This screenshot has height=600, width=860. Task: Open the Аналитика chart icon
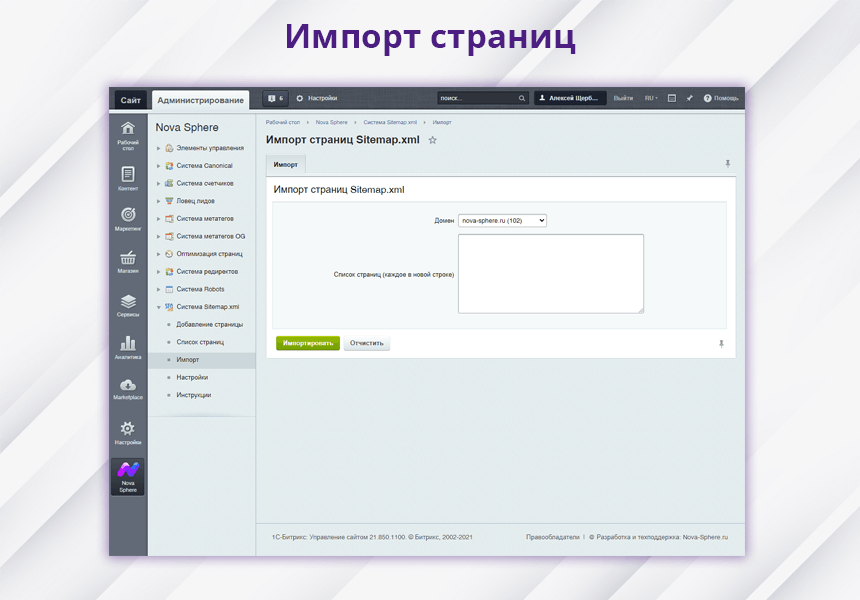point(128,346)
